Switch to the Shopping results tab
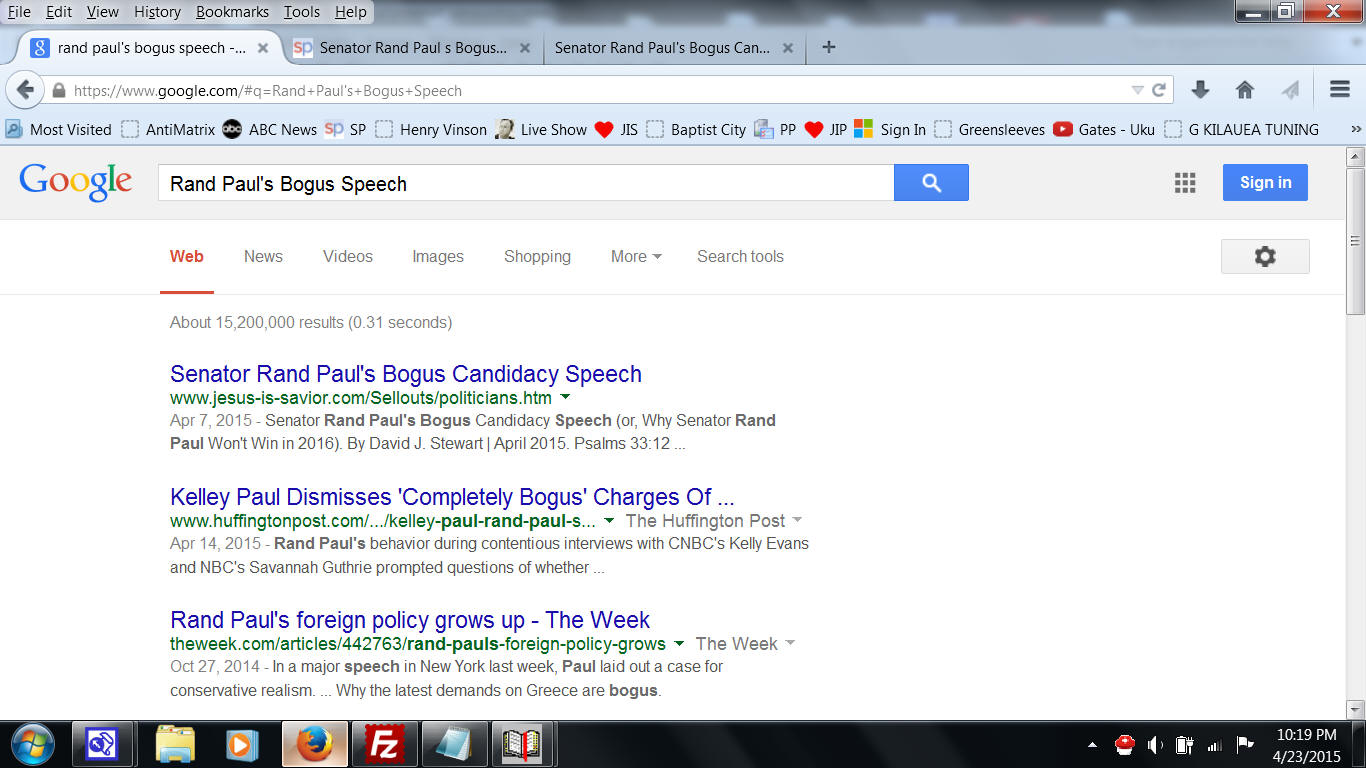This screenshot has height=768, width=1366. click(537, 257)
